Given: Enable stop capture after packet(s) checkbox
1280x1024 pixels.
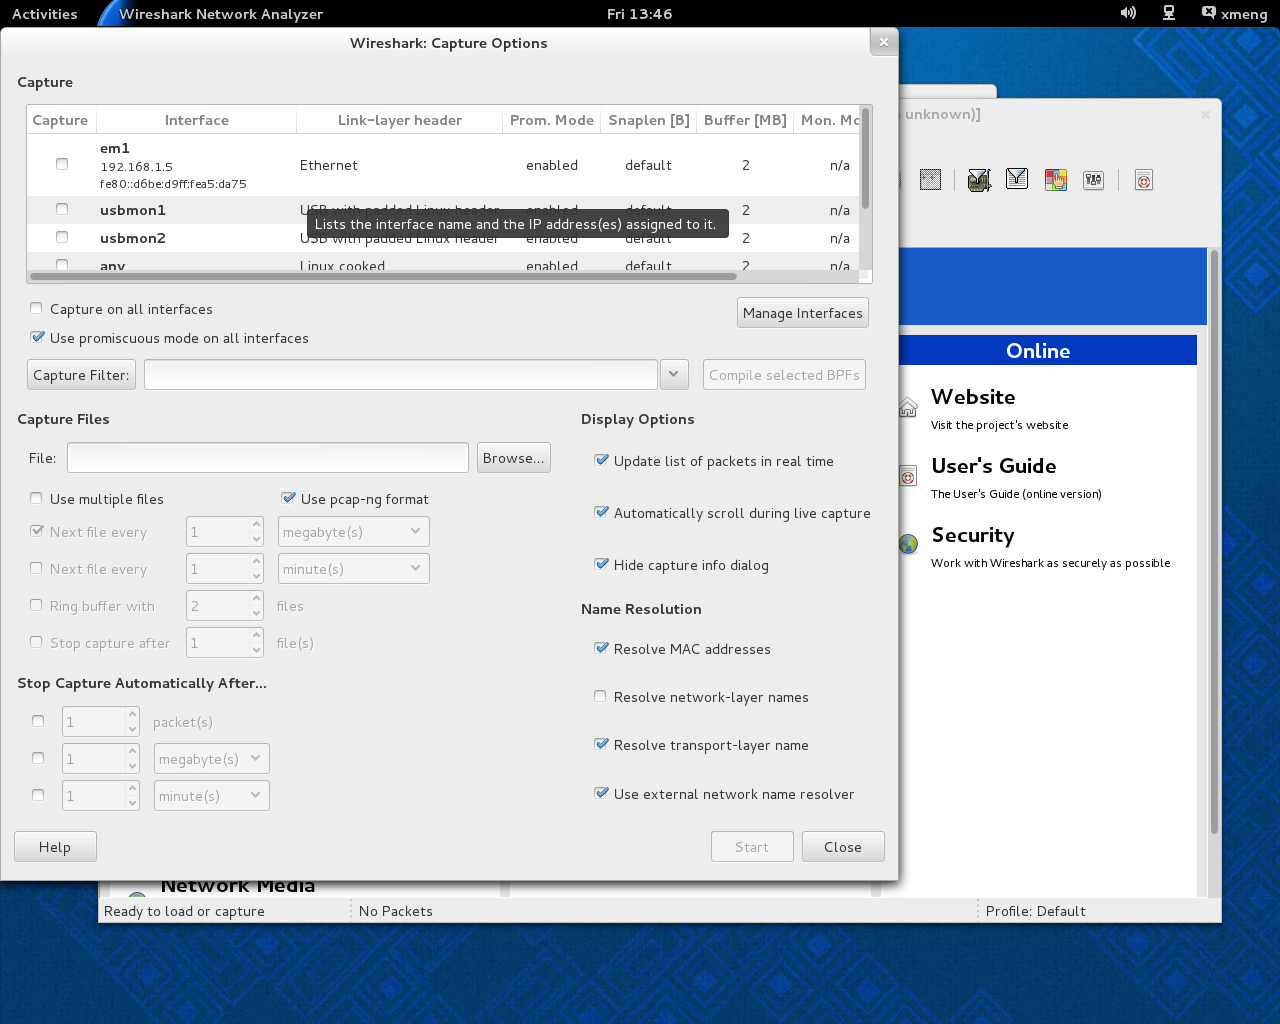Looking at the screenshot, I should pos(38,721).
